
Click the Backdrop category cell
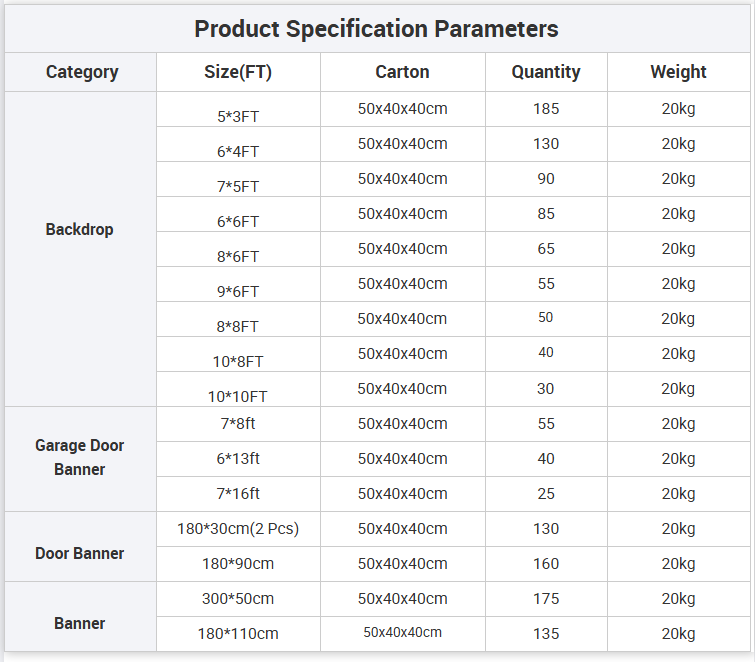pos(80,229)
